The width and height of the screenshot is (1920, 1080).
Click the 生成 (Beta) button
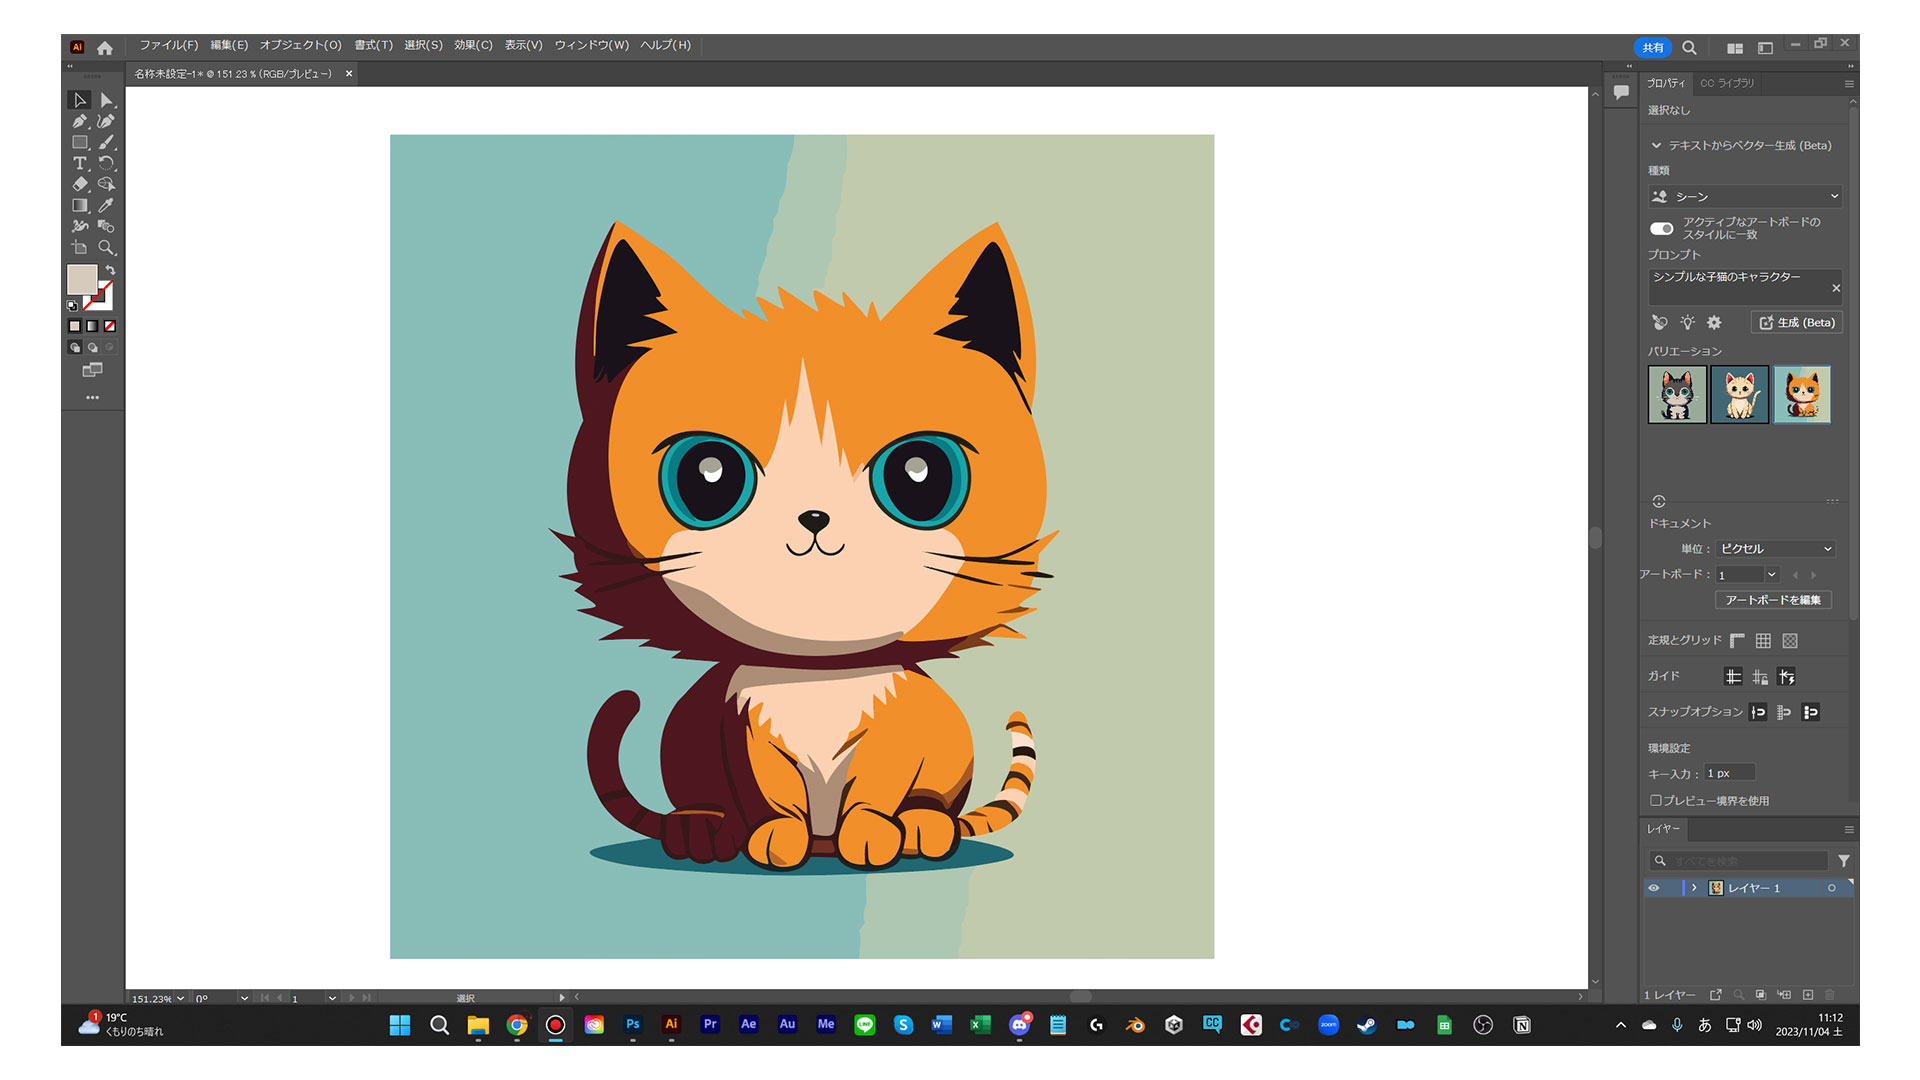click(1797, 323)
